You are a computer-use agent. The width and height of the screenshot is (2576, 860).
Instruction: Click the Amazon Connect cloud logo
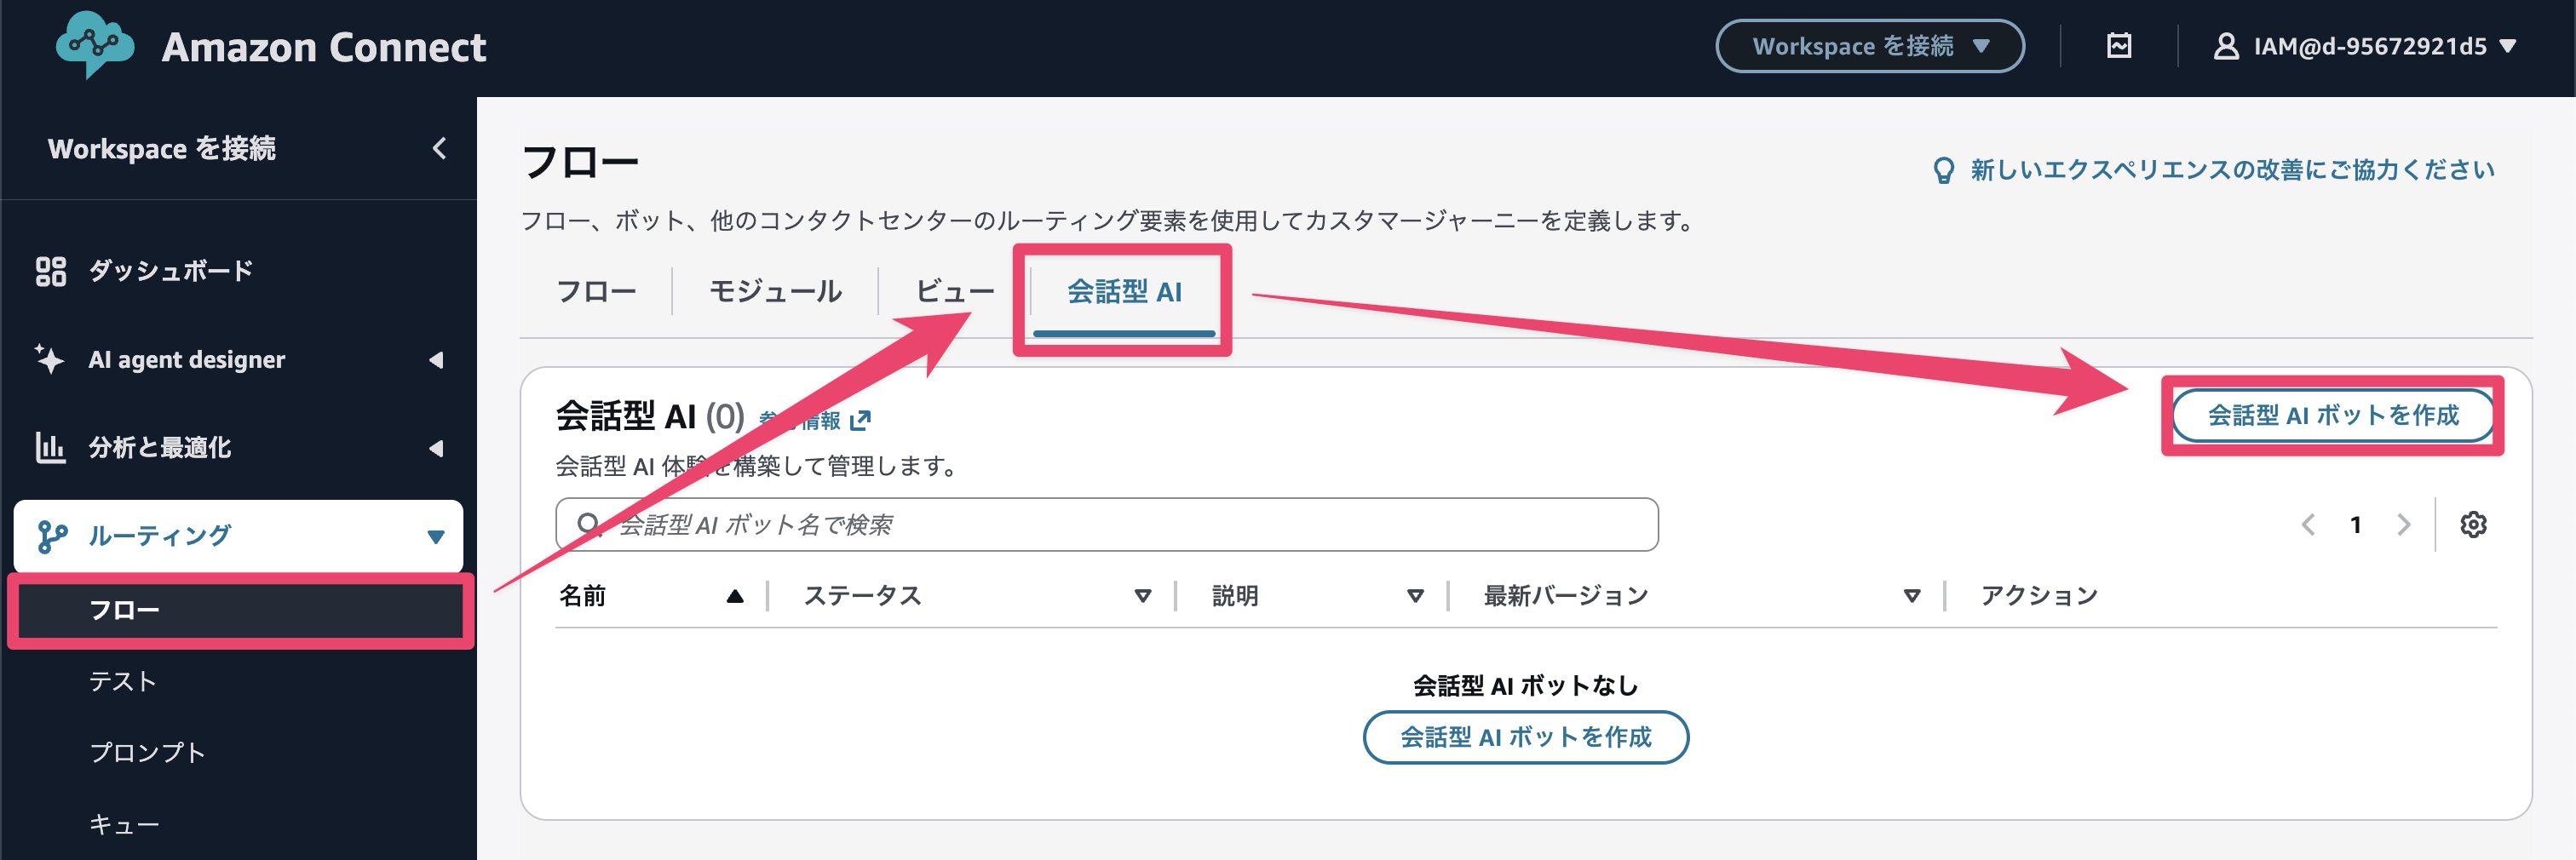(94, 44)
